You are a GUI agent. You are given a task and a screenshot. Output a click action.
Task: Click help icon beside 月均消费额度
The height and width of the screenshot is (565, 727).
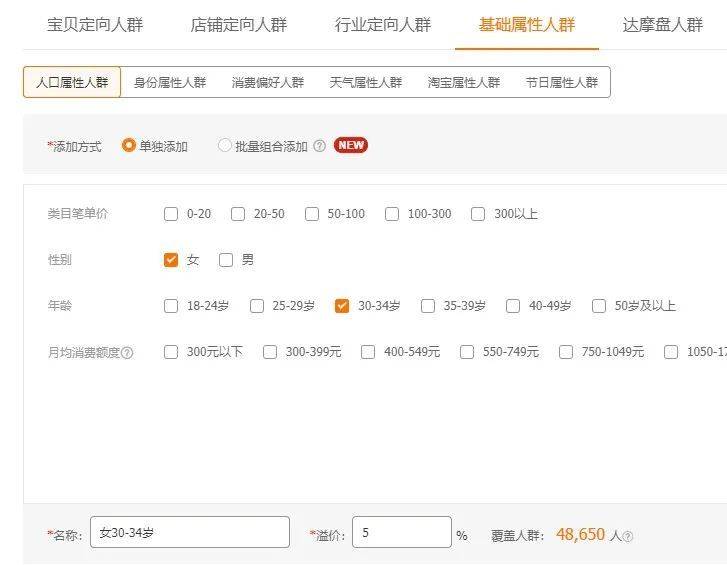(127, 353)
